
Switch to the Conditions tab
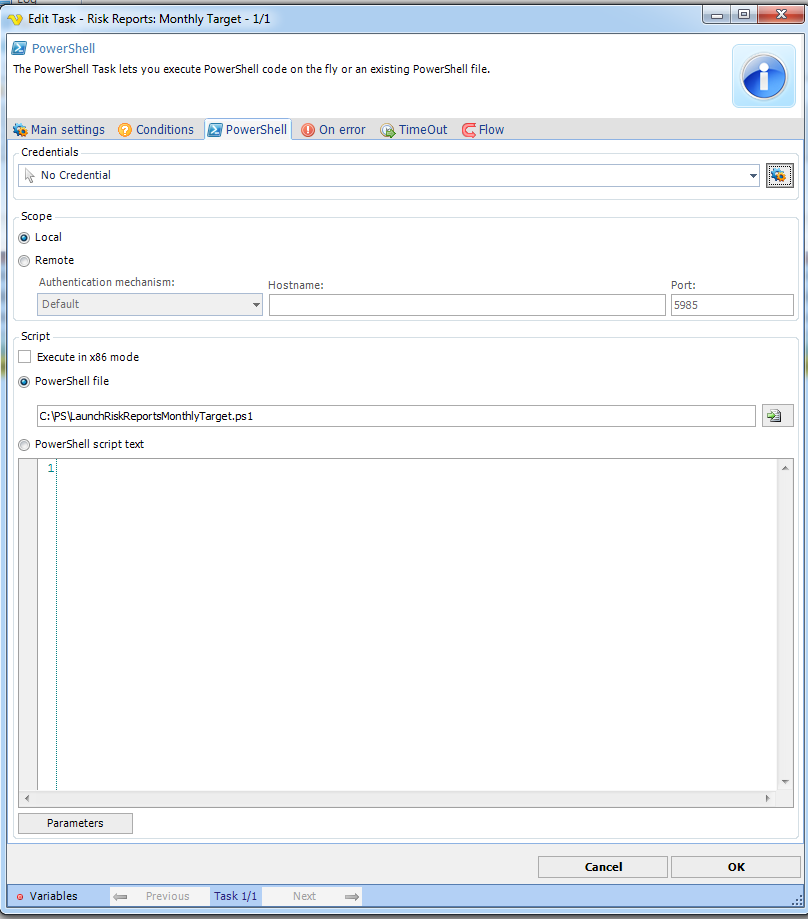(156, 130)
